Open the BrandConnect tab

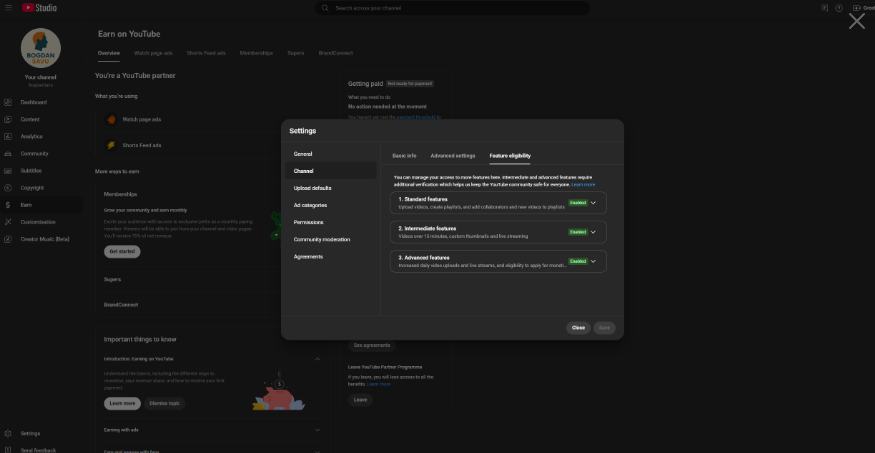coord(336,53)
